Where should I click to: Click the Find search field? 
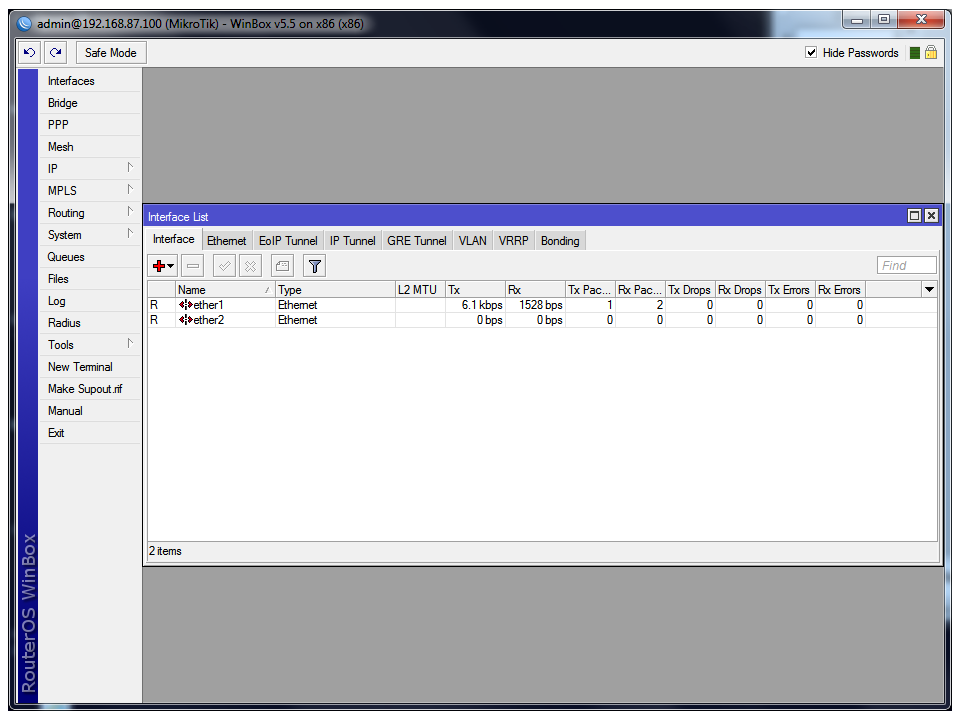tap(906, 265)
